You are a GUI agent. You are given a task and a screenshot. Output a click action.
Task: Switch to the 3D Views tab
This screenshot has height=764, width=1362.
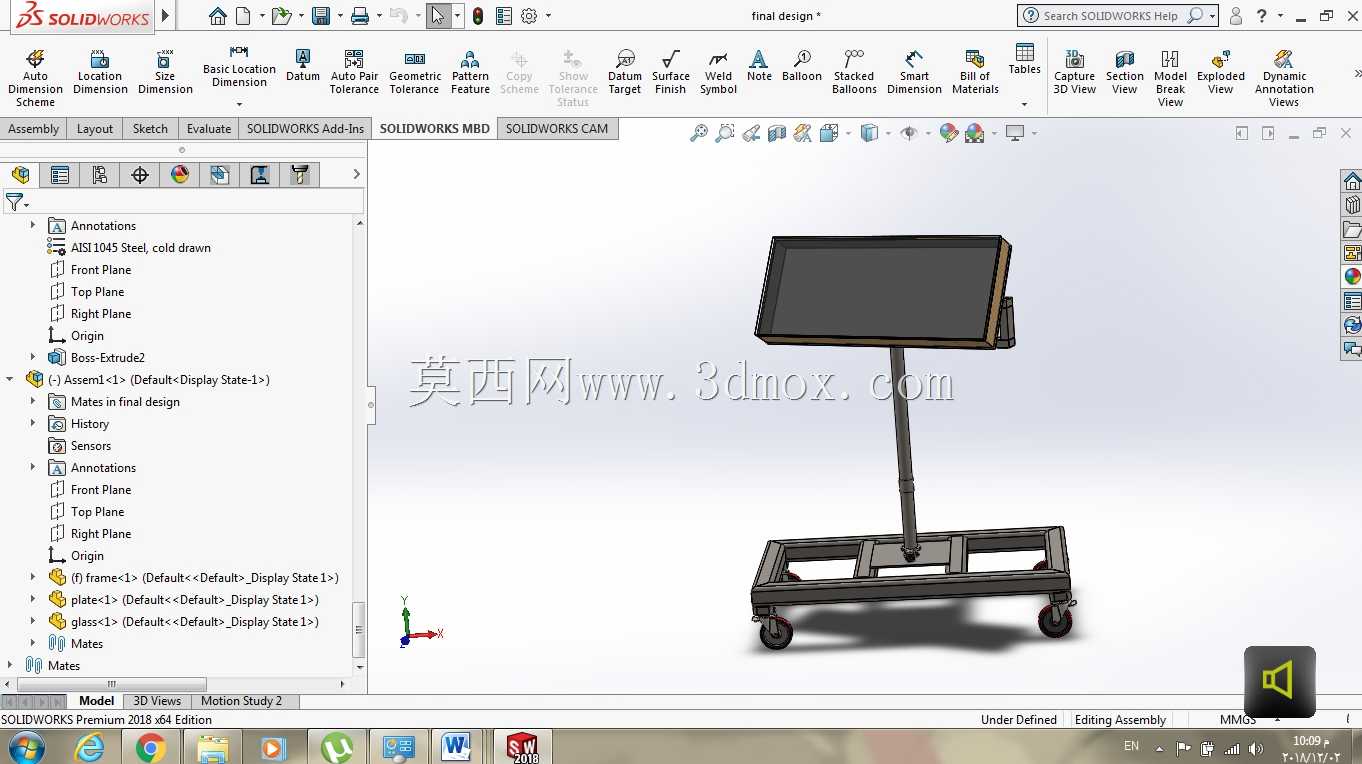point(158,701)
